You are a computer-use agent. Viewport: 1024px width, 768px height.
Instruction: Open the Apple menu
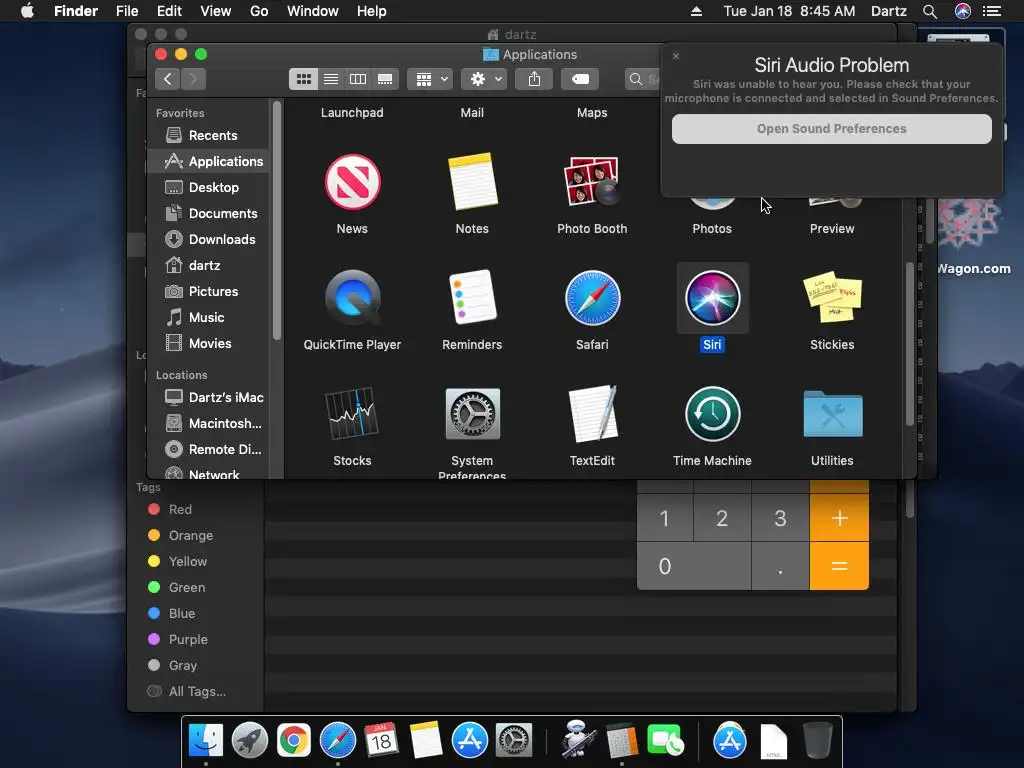27,11
